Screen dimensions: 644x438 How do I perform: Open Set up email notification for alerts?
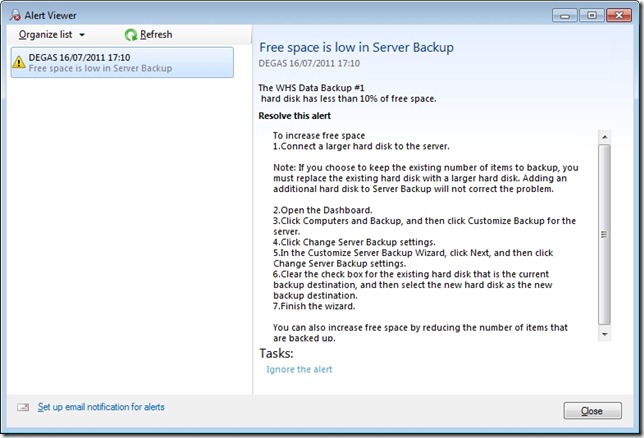coord(101,407)
